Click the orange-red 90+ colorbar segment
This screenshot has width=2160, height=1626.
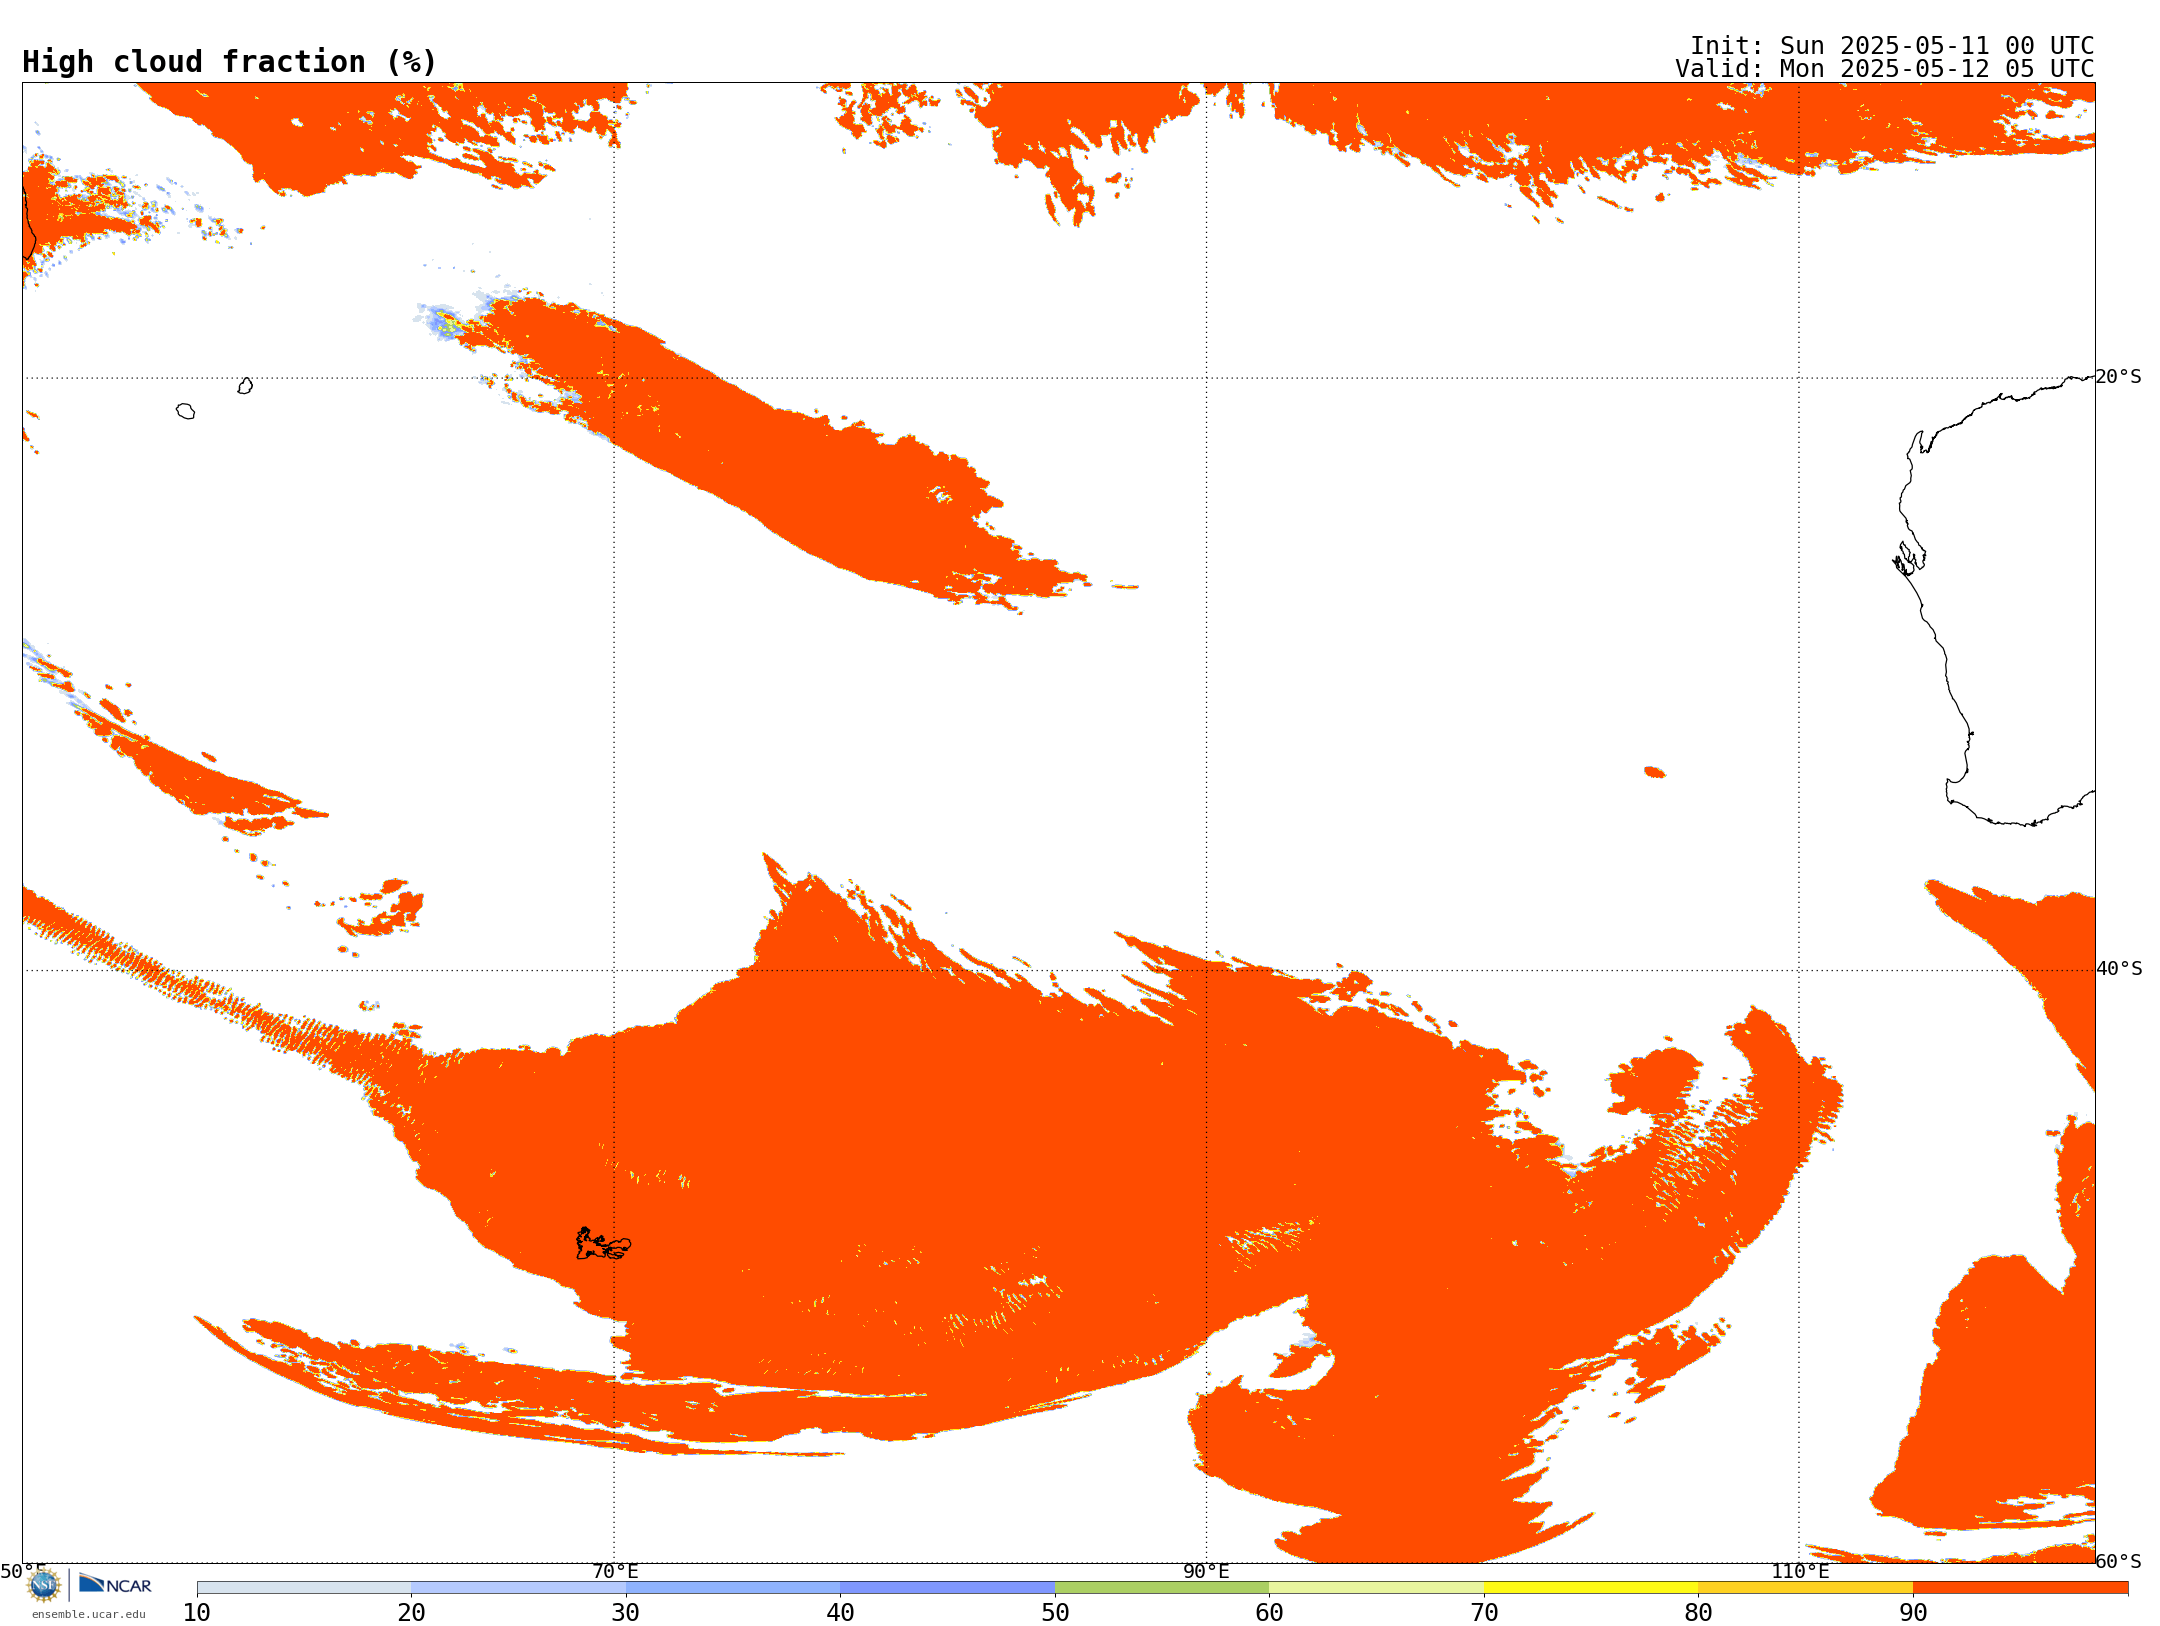point(2020,1588)
